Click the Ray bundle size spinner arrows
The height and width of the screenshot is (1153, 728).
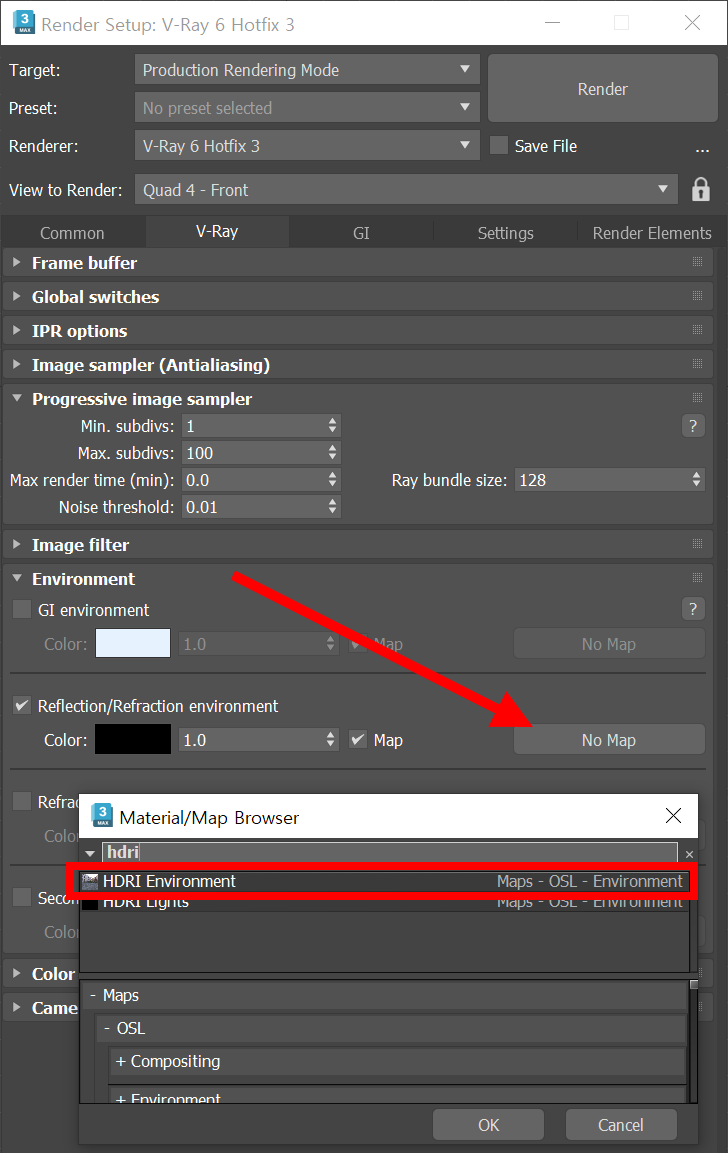coord(696,479)
